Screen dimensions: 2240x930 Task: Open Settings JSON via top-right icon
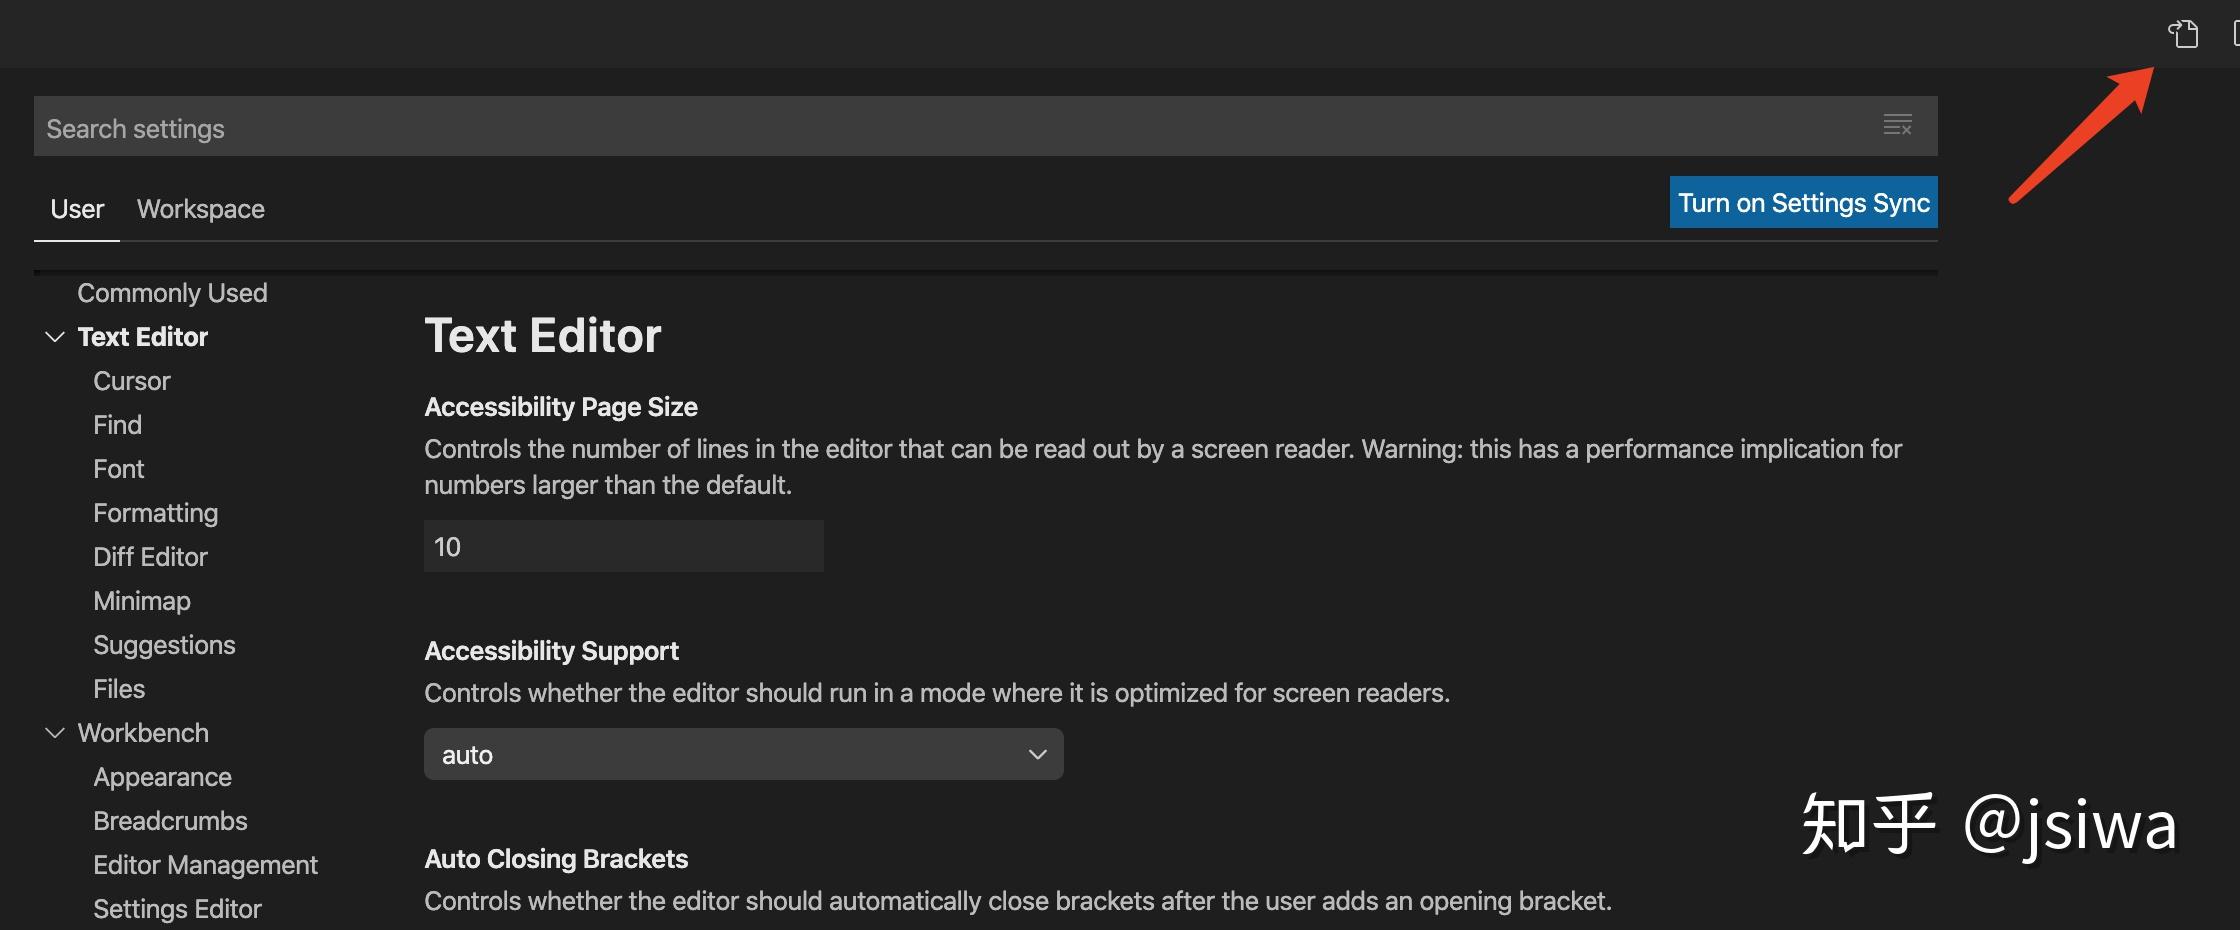click(x=2183, y=33)
